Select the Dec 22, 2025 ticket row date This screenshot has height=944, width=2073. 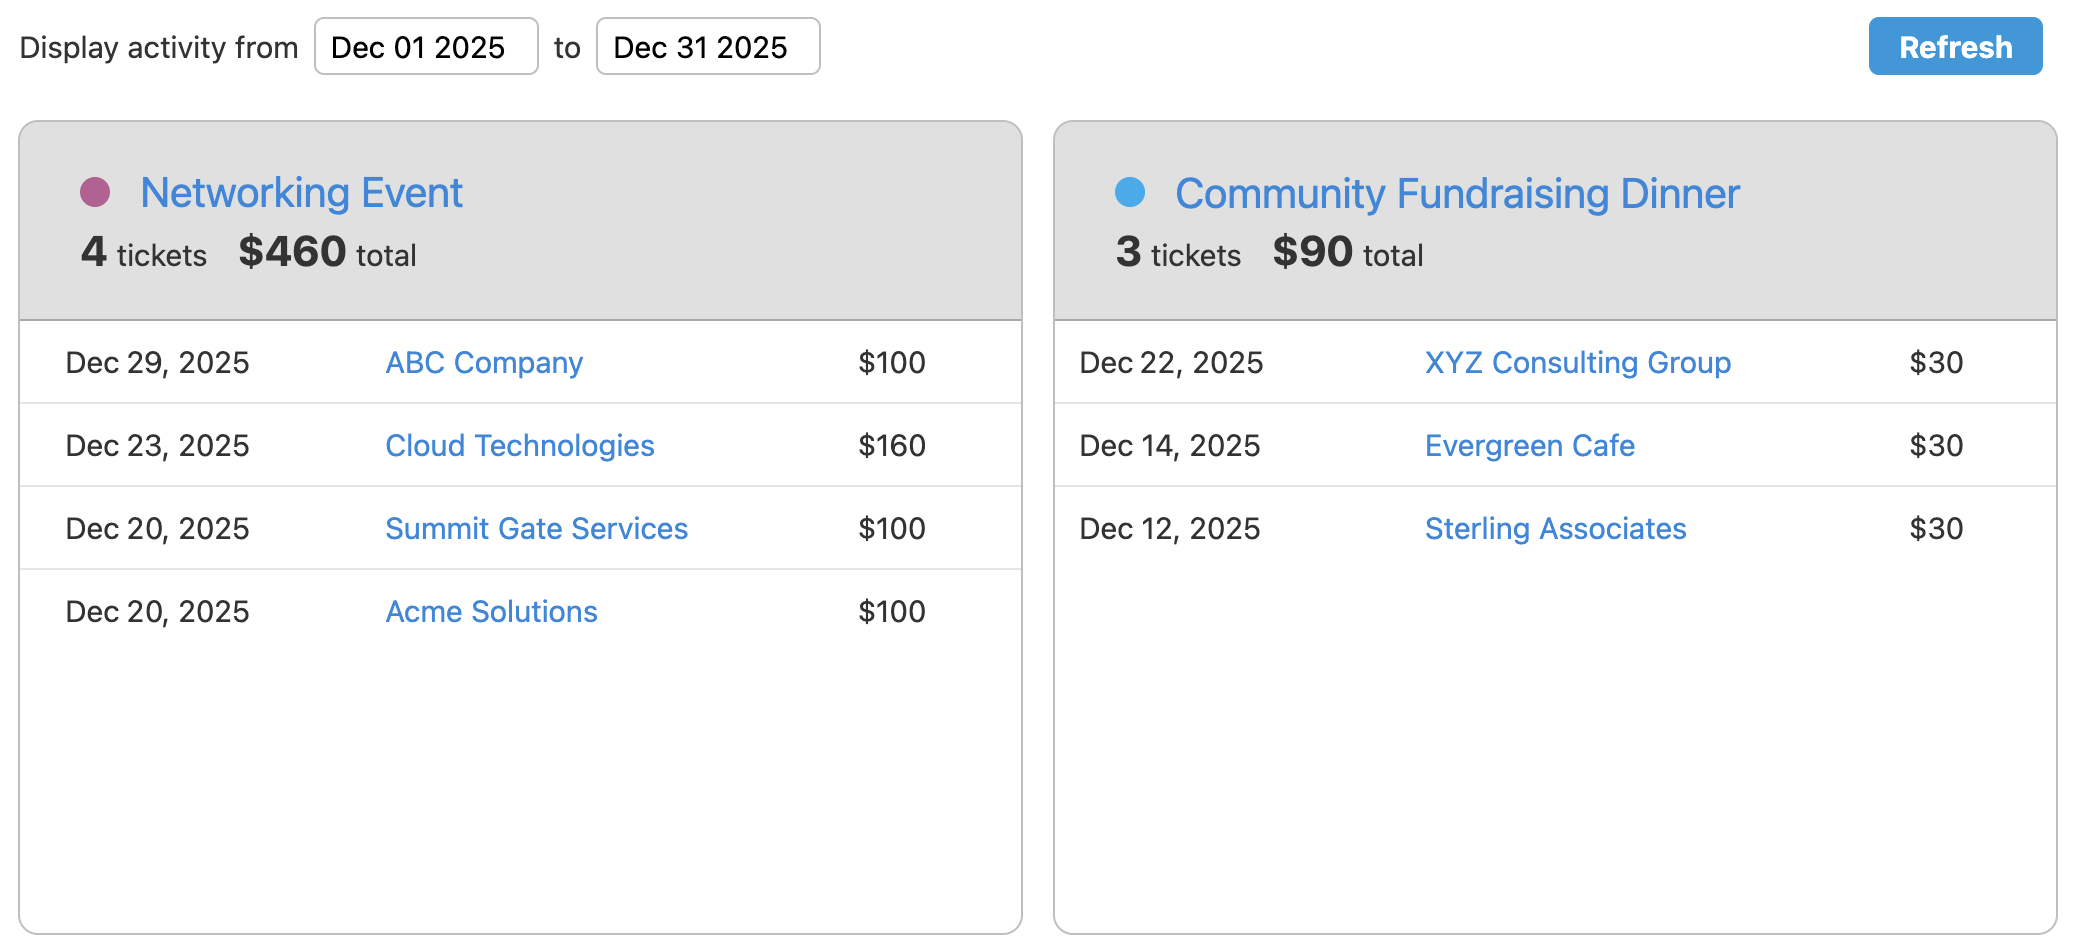tap(1171, 363)
